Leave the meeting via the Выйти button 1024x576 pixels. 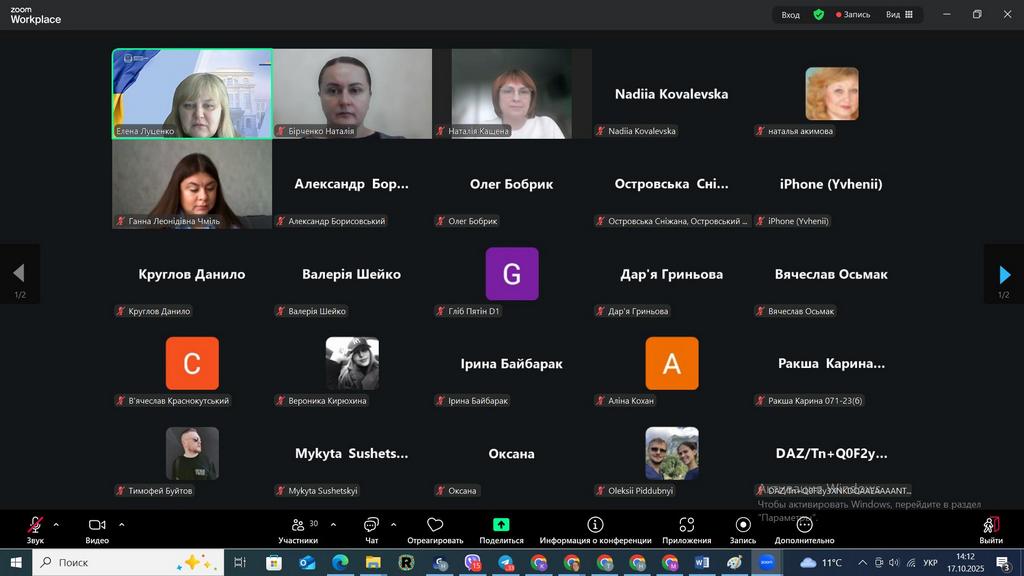991,527
